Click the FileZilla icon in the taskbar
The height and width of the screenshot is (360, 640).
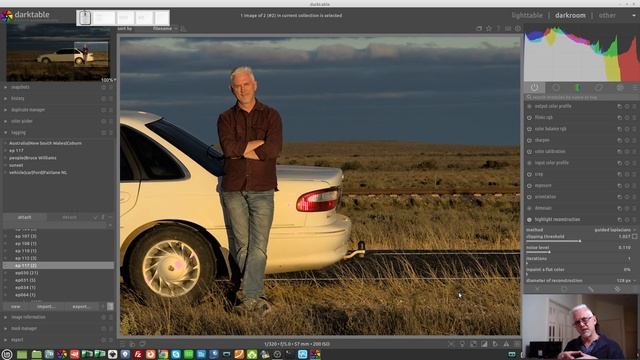138,354
